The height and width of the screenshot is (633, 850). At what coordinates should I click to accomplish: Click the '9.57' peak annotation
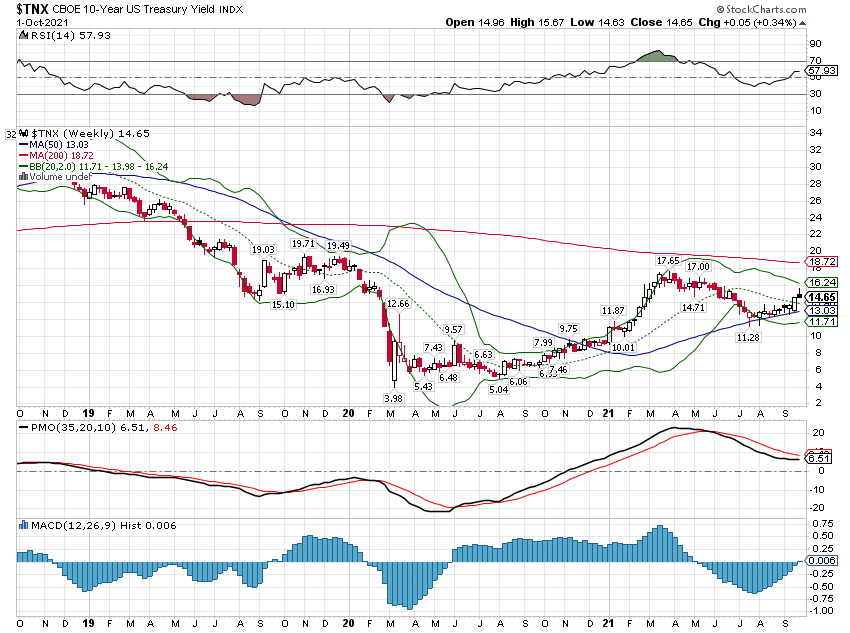pyautogui.click(x=453, y=330)
